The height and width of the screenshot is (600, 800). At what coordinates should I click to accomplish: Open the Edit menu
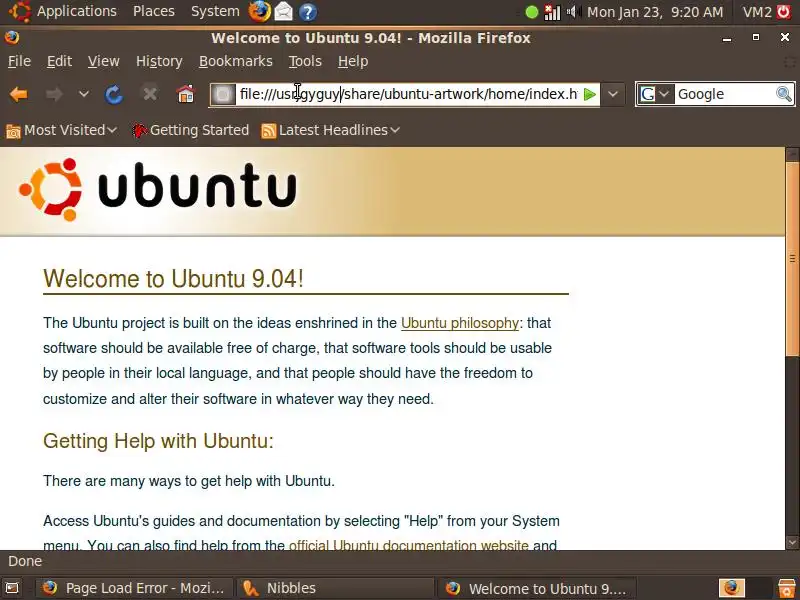point(59,61)
